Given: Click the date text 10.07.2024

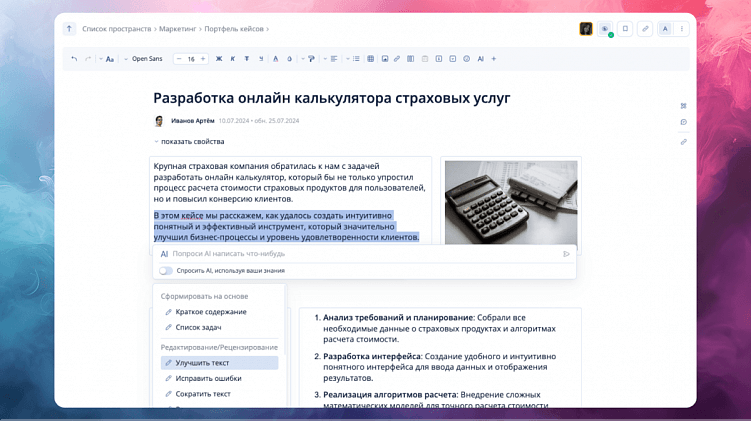Looking at the screenshot, I should (234, 121).
